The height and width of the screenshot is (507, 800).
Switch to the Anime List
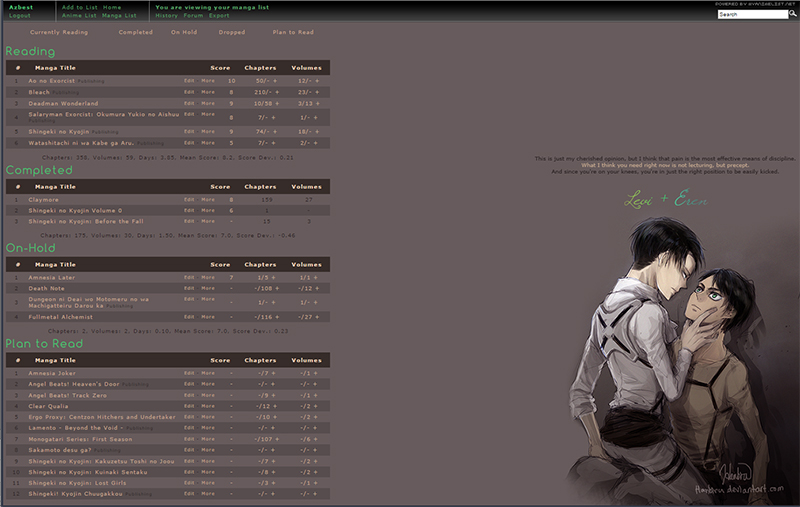click(x=79, y=16)
